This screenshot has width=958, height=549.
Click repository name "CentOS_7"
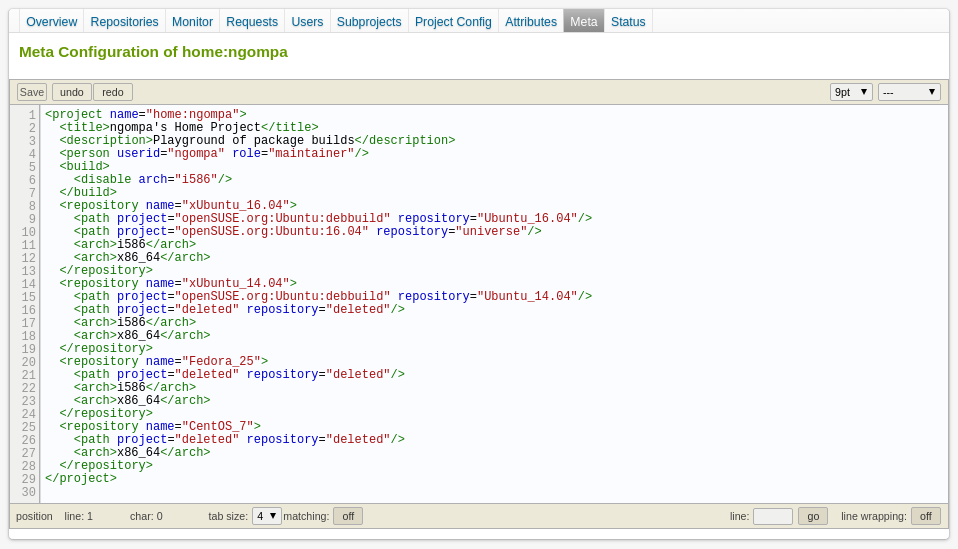(218, 426)
